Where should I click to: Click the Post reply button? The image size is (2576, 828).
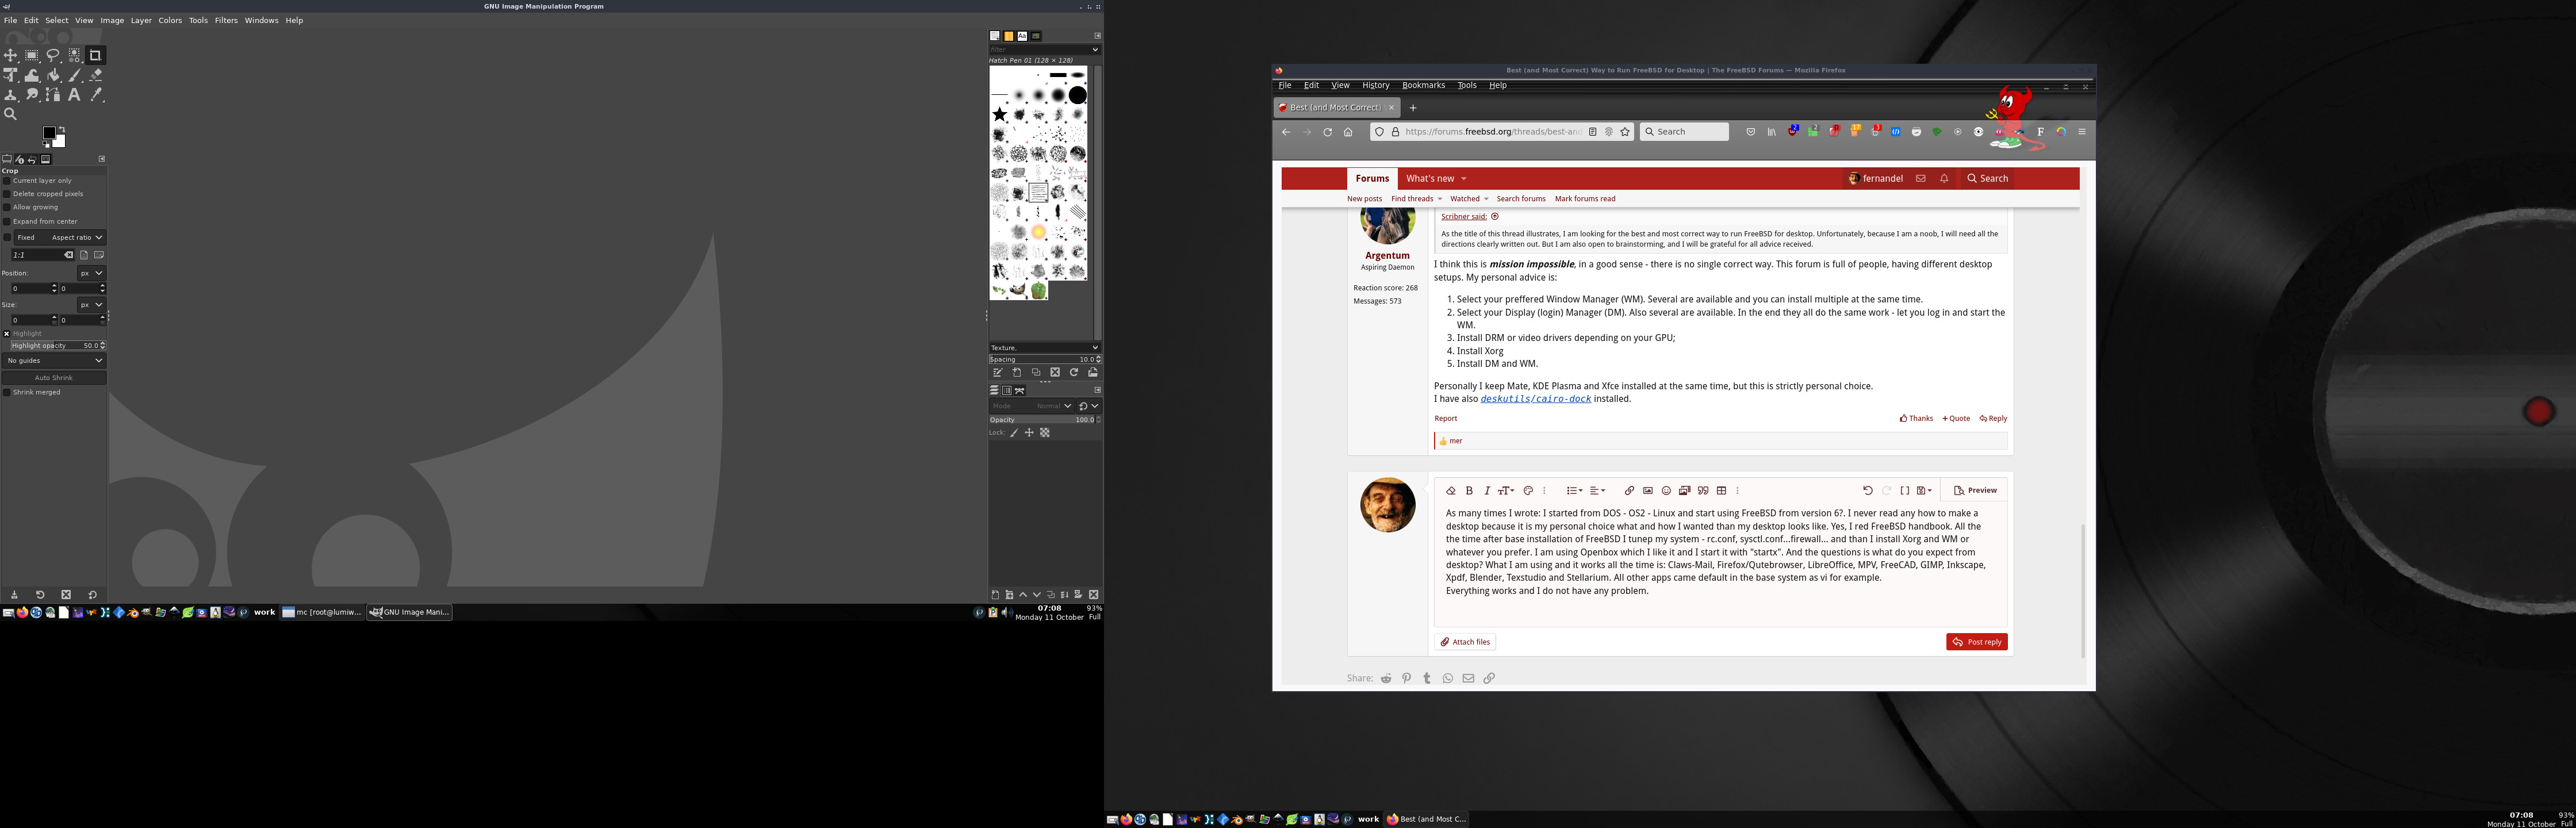tap(1976, 642)
